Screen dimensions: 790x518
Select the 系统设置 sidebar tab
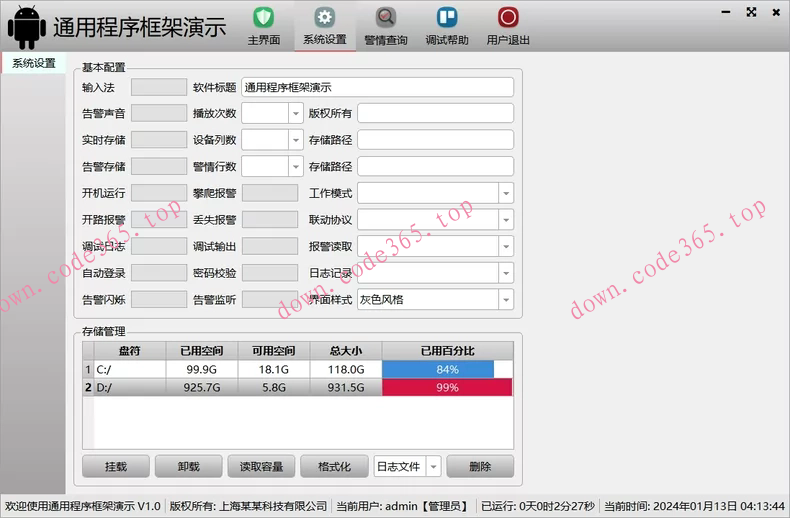tap(33, 63)
